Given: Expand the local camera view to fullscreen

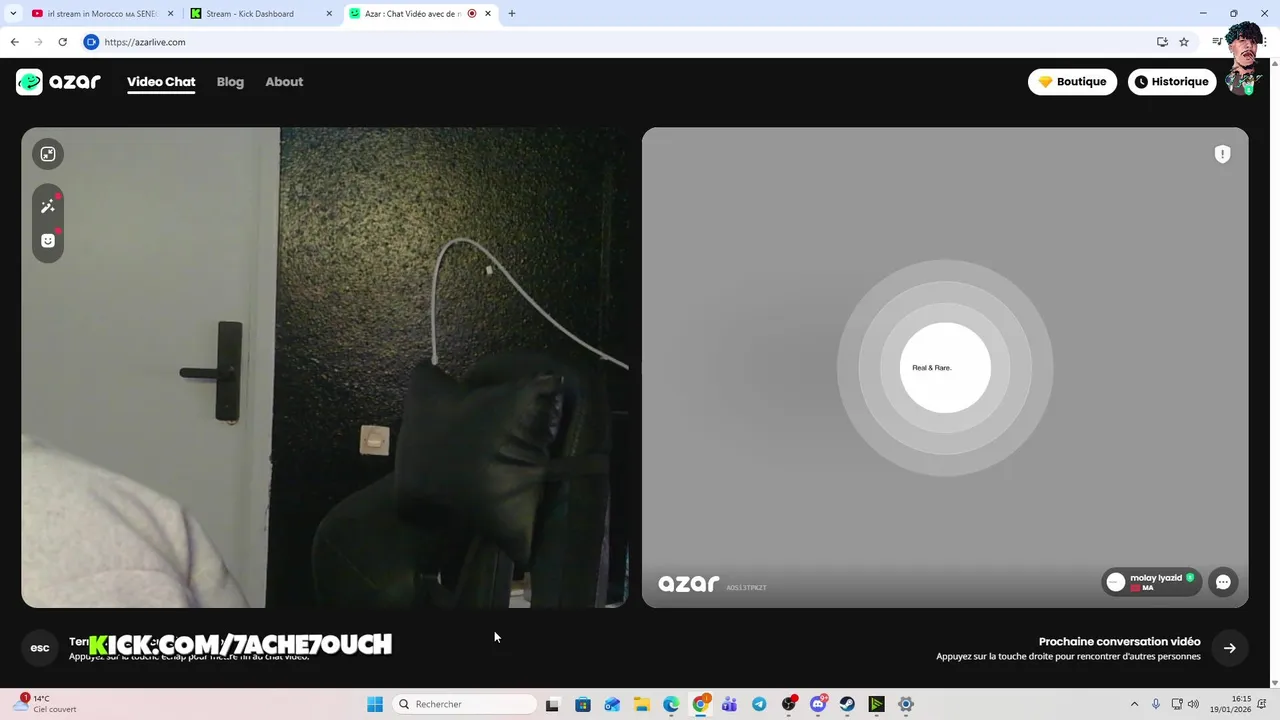Looking at the screenshot, I should coord(47,154).
